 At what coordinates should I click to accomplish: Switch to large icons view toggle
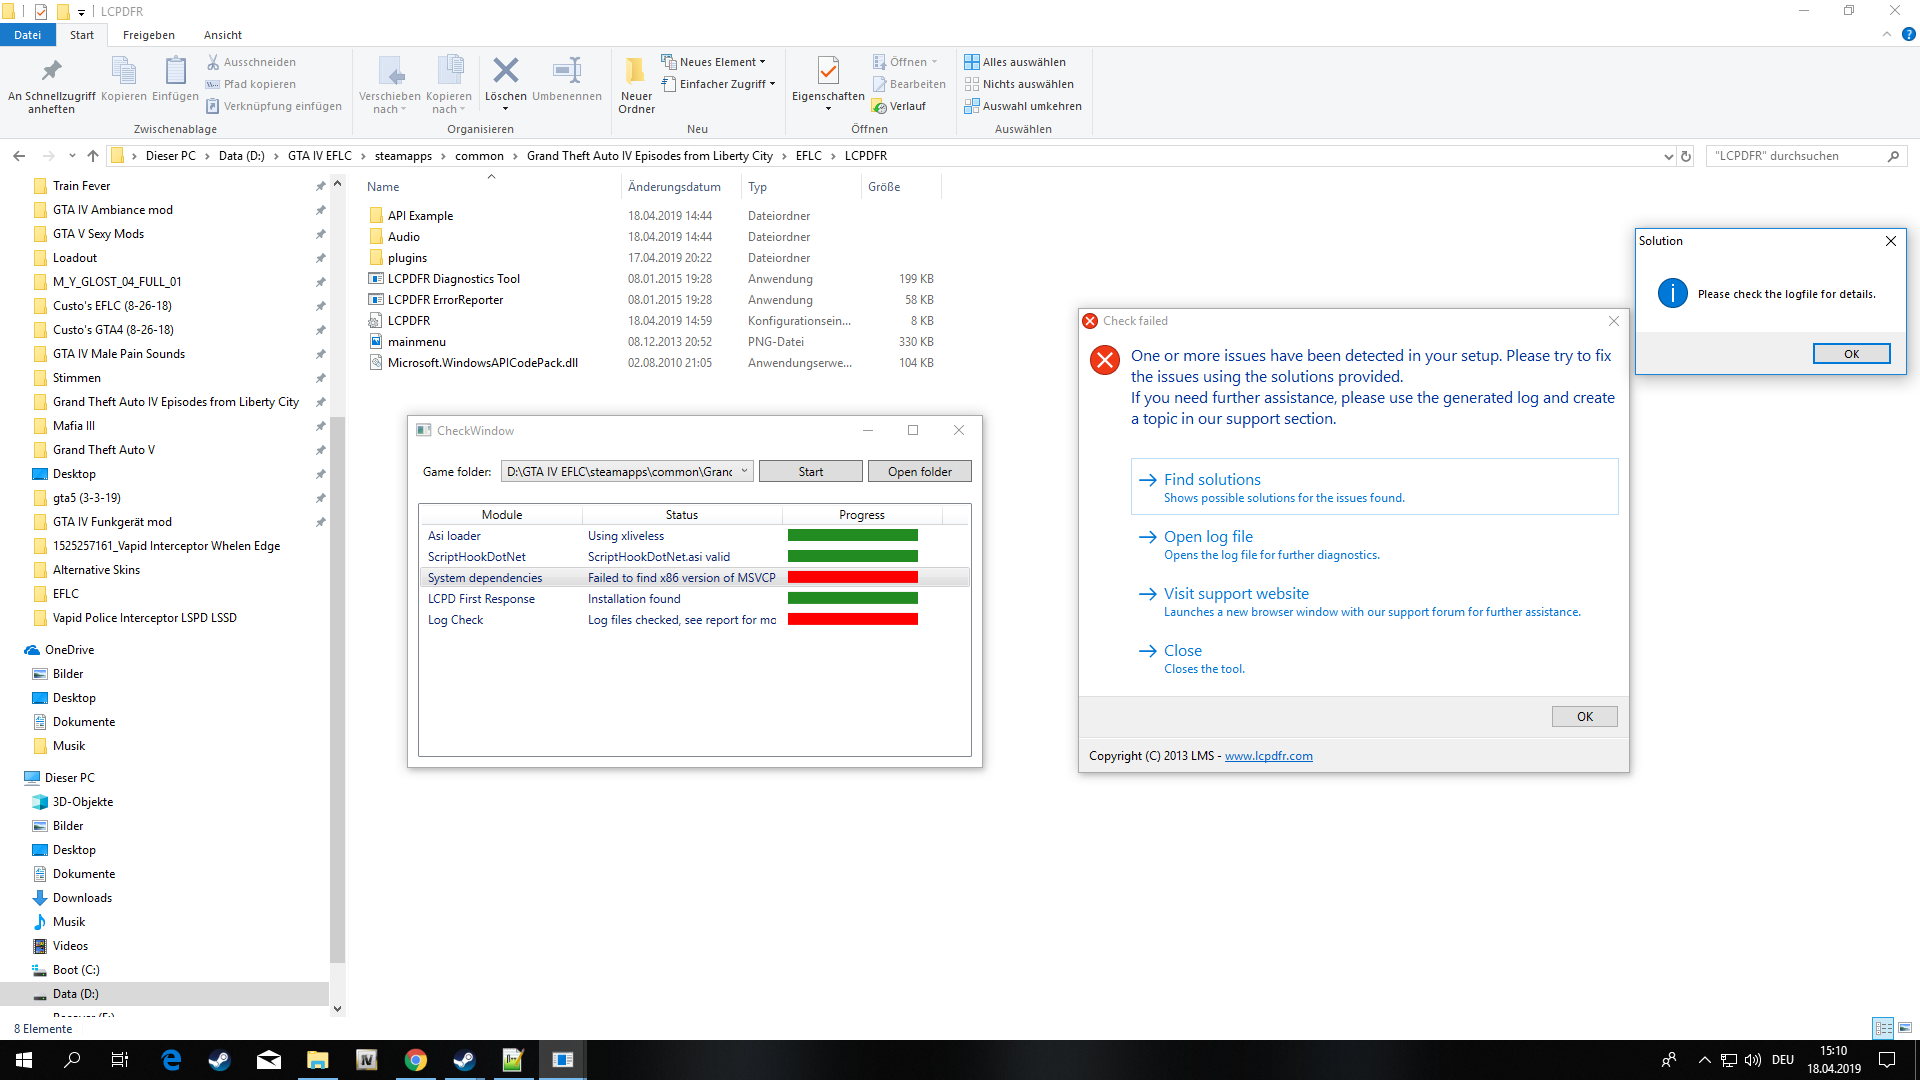[x=1905, y=1028]
